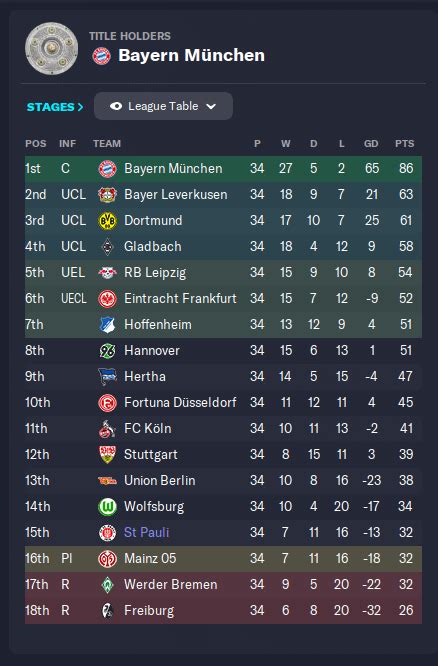
Task: Select the Eintracht Frankfurt team name
Action: click(180, 298)
